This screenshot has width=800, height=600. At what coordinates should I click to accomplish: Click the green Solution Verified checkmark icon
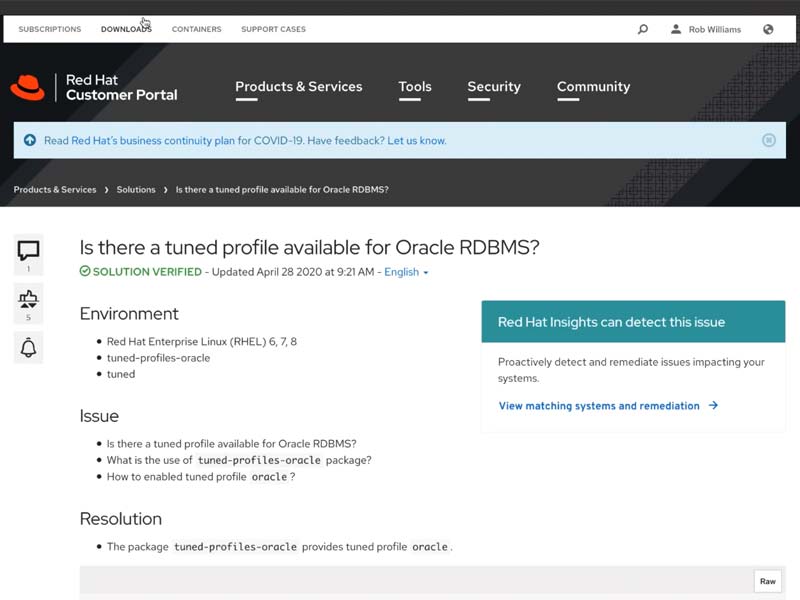tap(85, 271)
